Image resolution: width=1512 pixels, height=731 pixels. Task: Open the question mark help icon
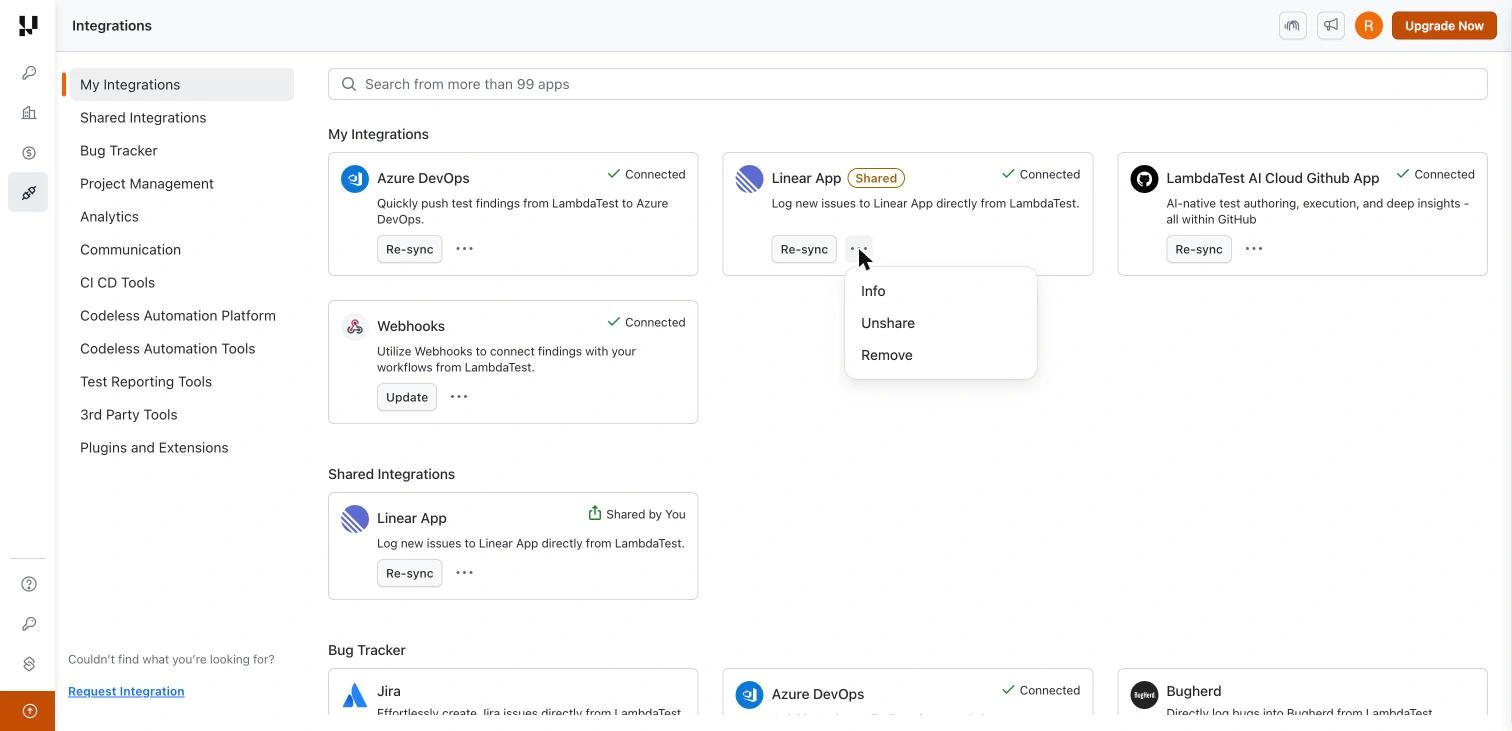29,584
